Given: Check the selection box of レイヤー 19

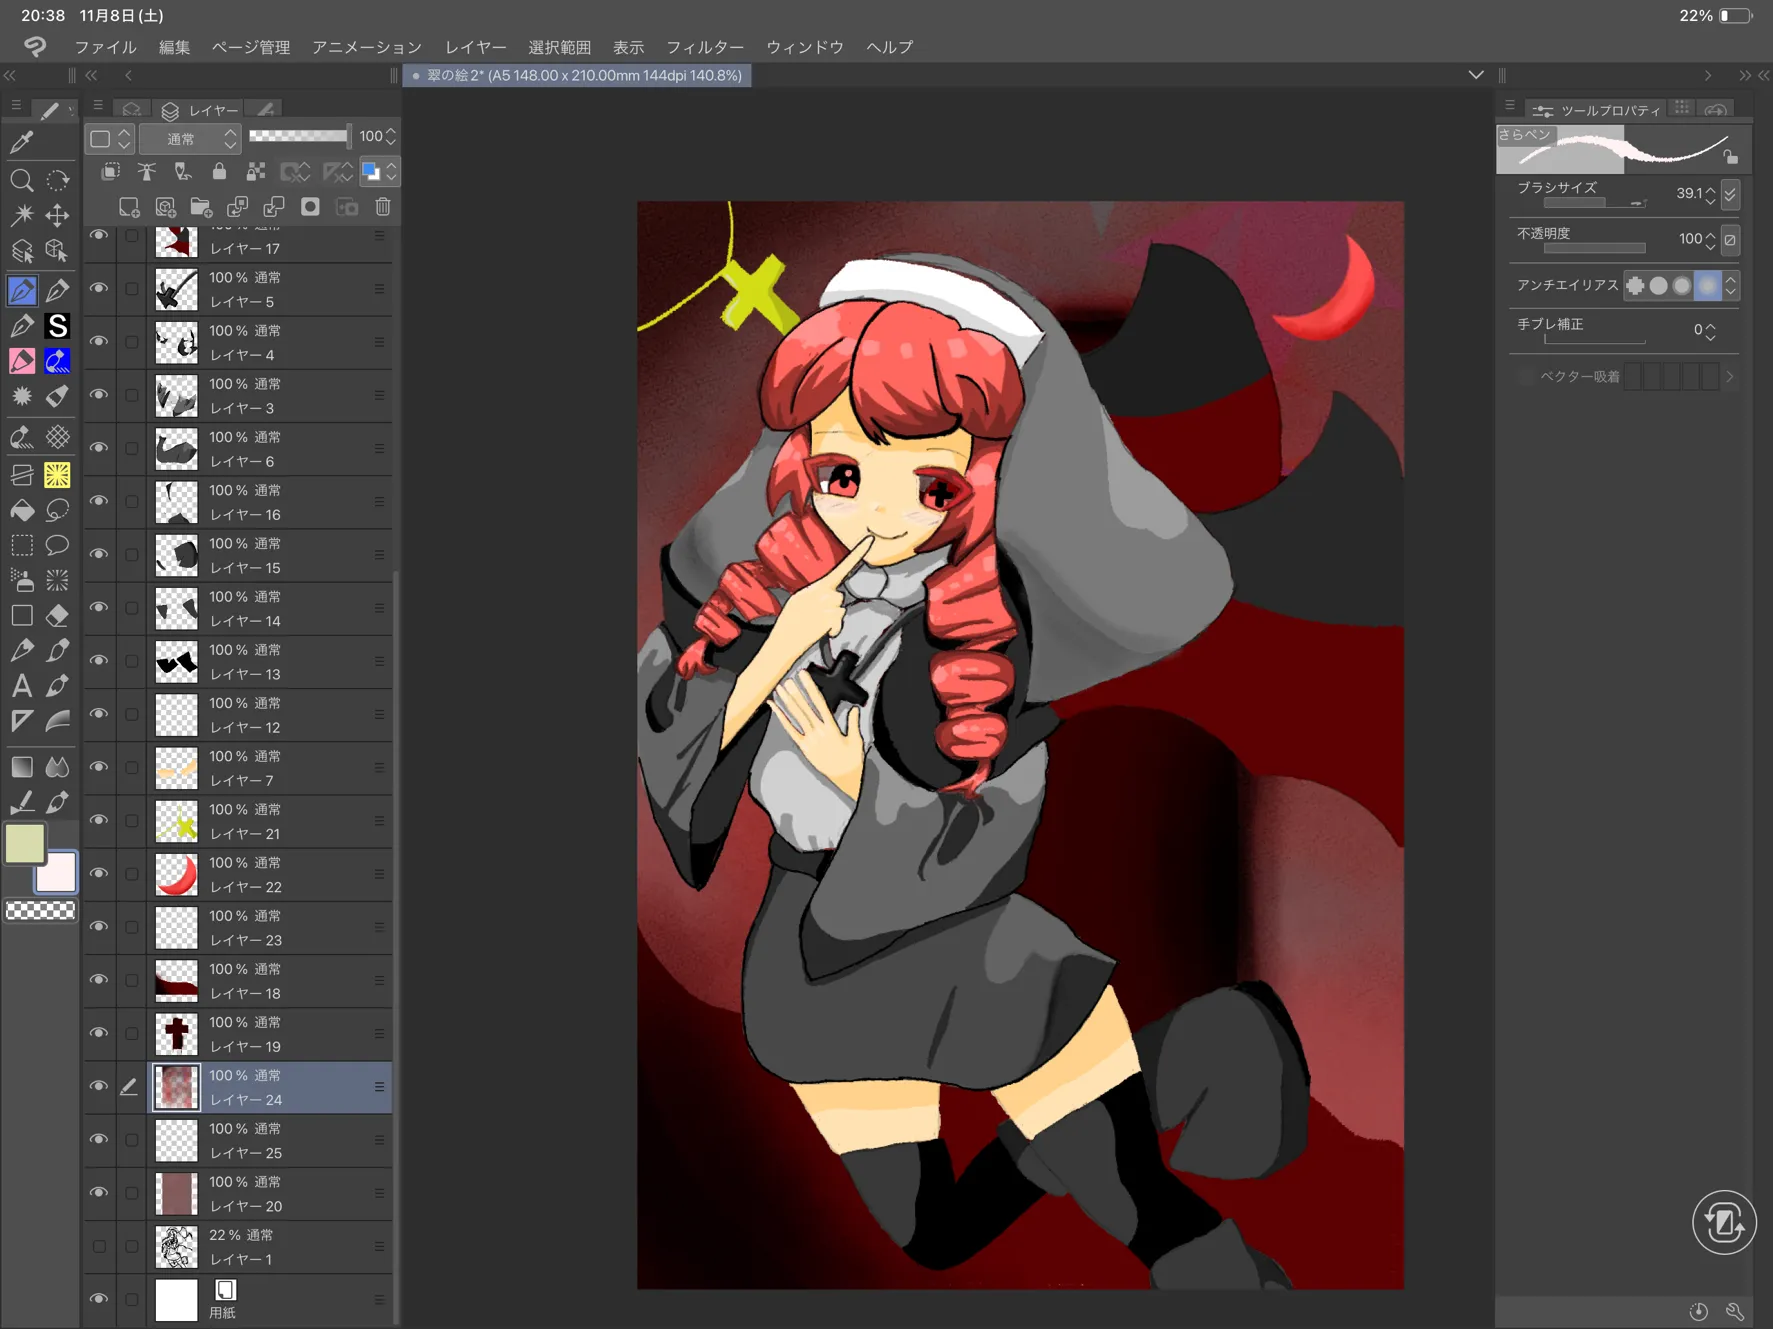Looking at the screenshot, I should pyautogui.click(x=131, y=1033).
